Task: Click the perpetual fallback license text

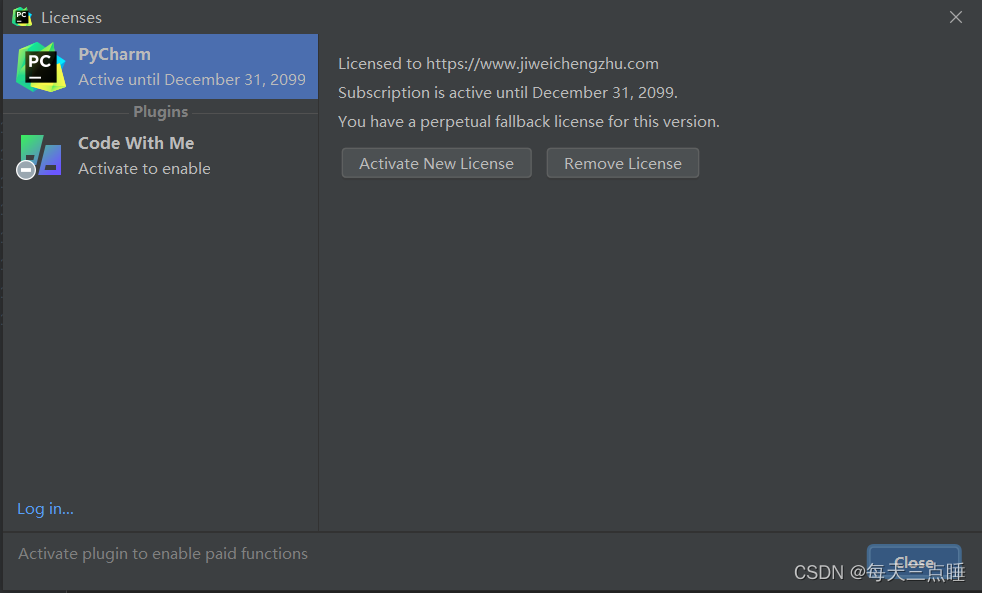Action: [529, 121]
